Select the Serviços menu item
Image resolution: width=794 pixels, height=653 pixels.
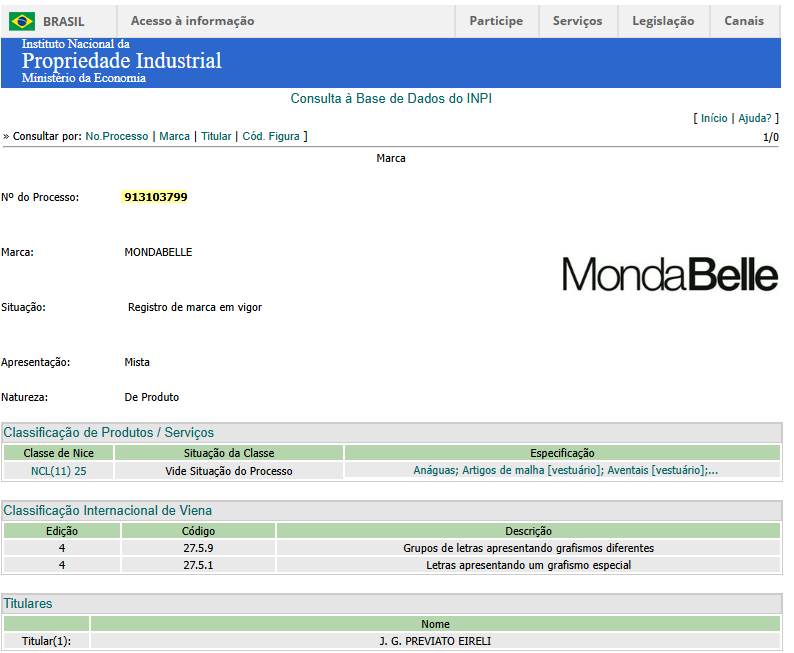pos(577,21)
